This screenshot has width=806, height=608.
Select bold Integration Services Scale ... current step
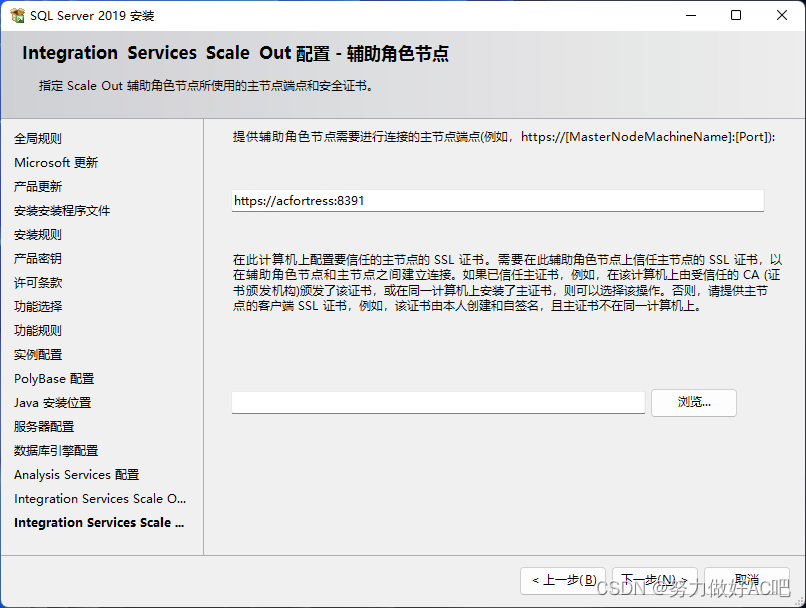point(99,523)
